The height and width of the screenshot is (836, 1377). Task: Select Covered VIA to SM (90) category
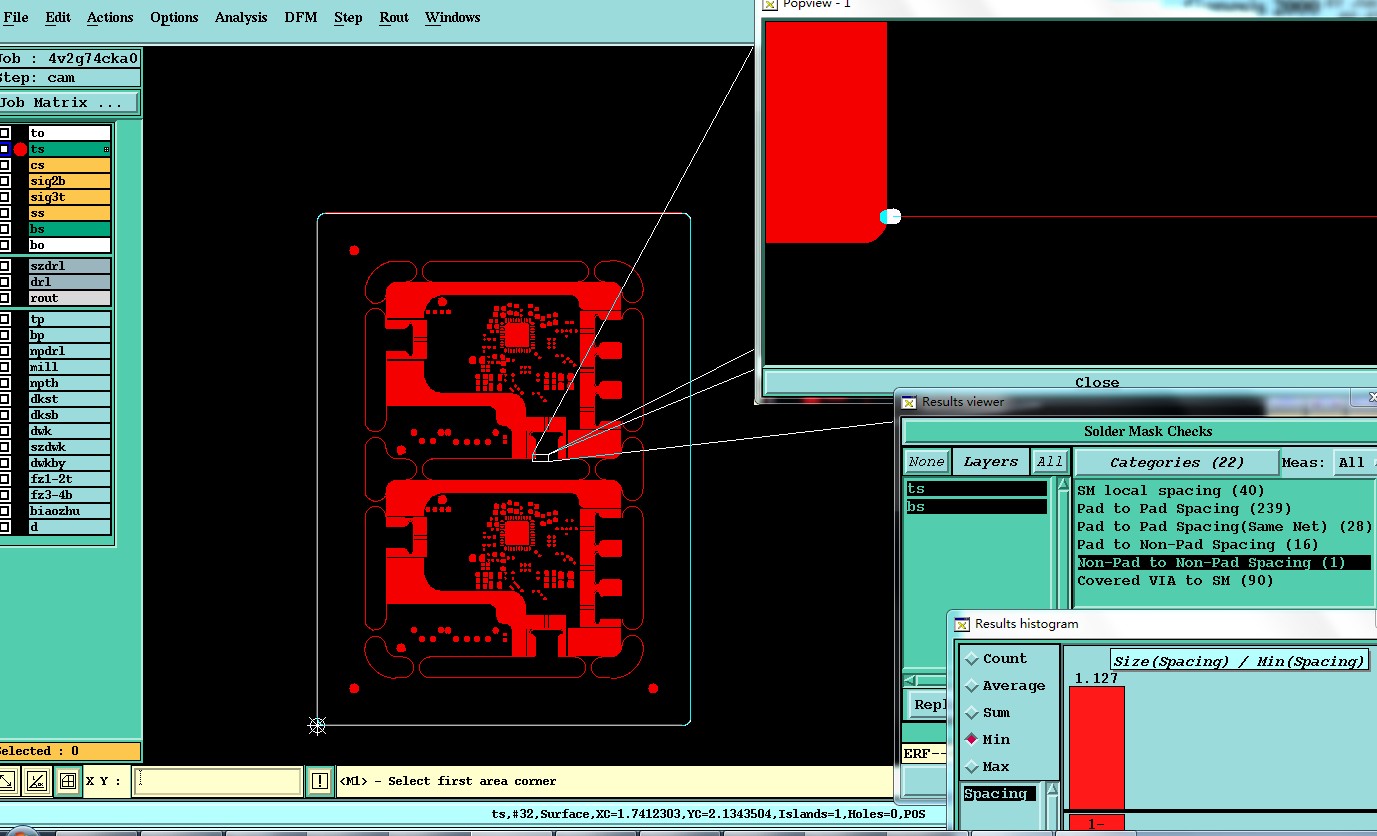(x=1175, y=581)
